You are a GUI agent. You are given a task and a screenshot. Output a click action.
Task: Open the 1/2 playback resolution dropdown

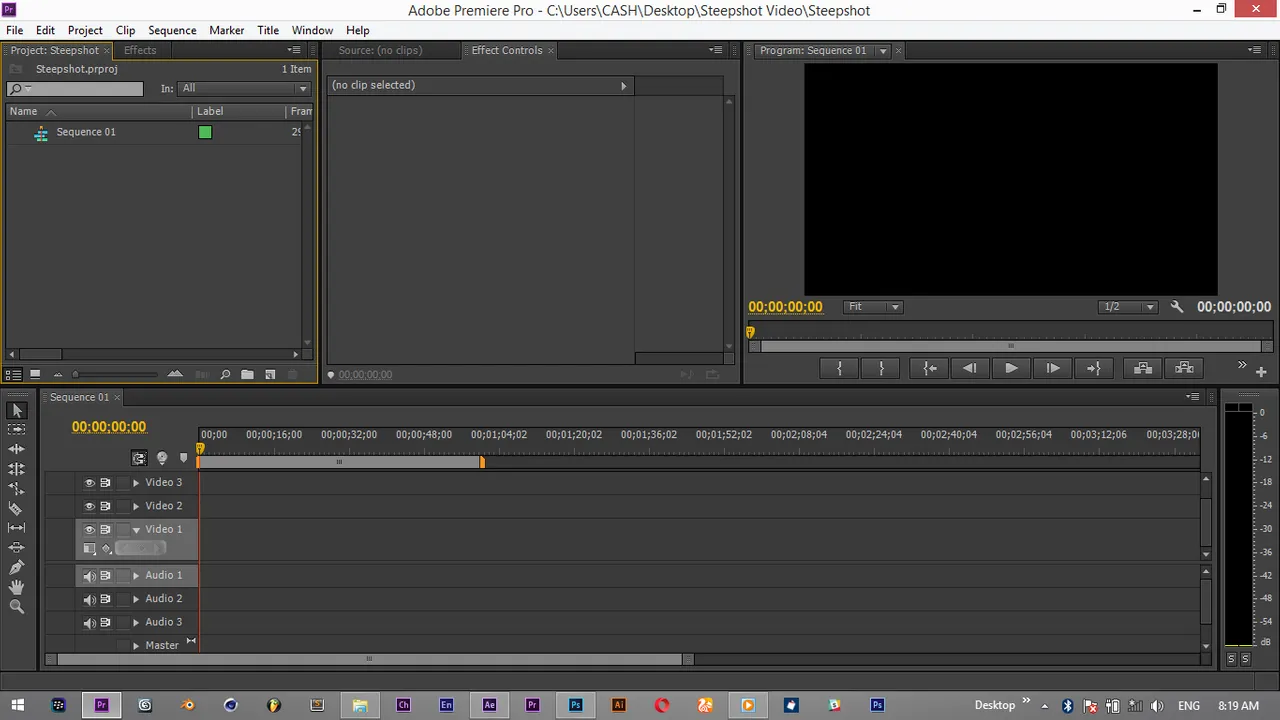(x=1127, y=307)
